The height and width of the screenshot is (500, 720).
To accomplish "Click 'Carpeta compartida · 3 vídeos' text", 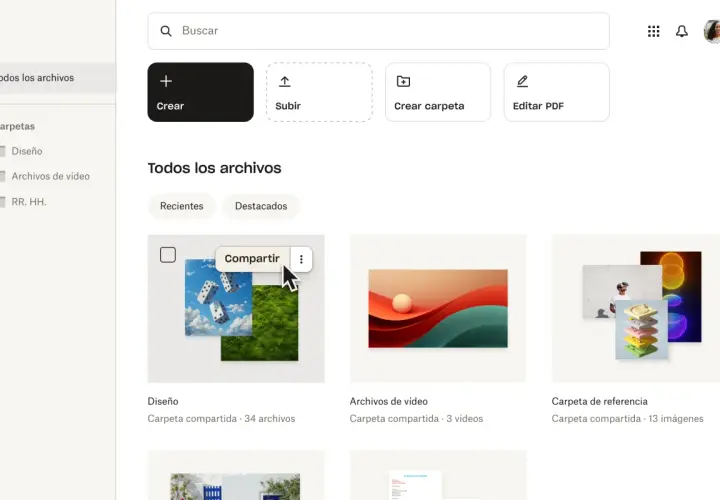I will point(416,419).
